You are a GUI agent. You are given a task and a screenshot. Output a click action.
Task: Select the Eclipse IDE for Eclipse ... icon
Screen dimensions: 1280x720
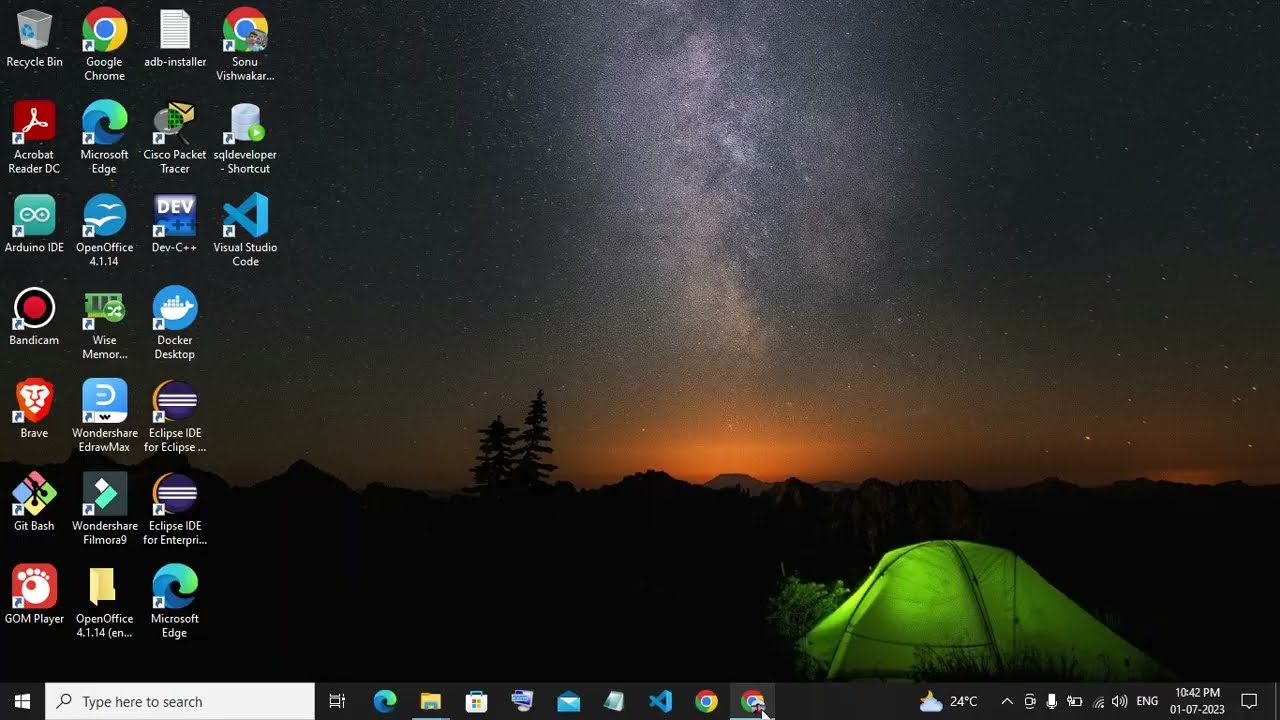[175, 417]
